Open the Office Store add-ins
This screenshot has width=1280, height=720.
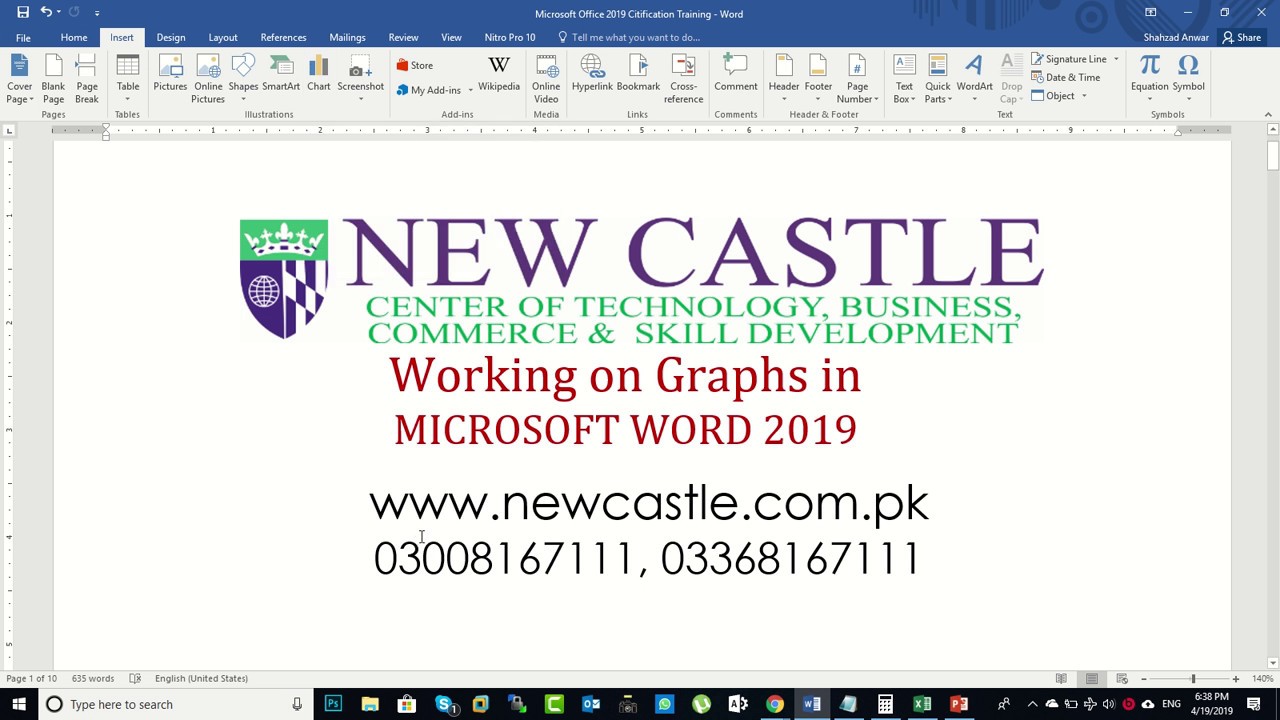[x=414, y=65]
